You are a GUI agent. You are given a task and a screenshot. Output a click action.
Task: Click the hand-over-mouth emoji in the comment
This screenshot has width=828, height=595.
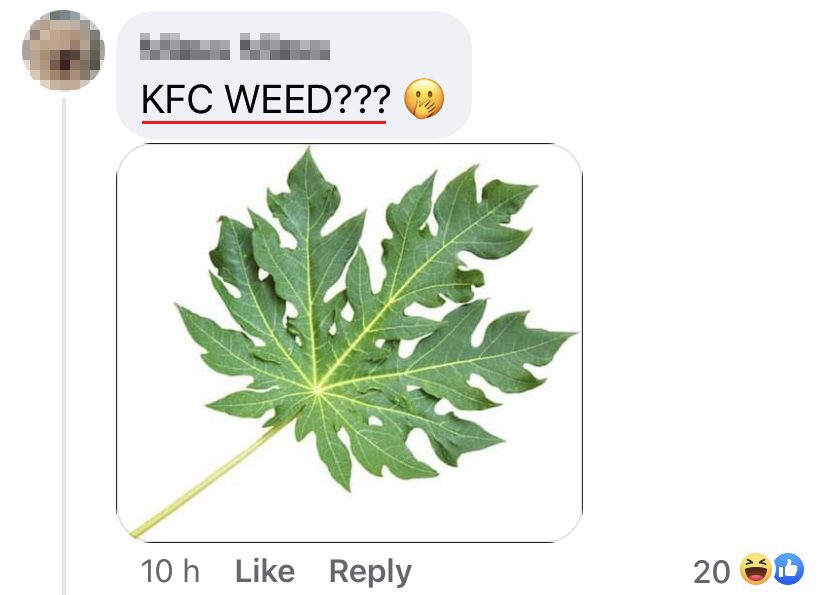[424, 99]
